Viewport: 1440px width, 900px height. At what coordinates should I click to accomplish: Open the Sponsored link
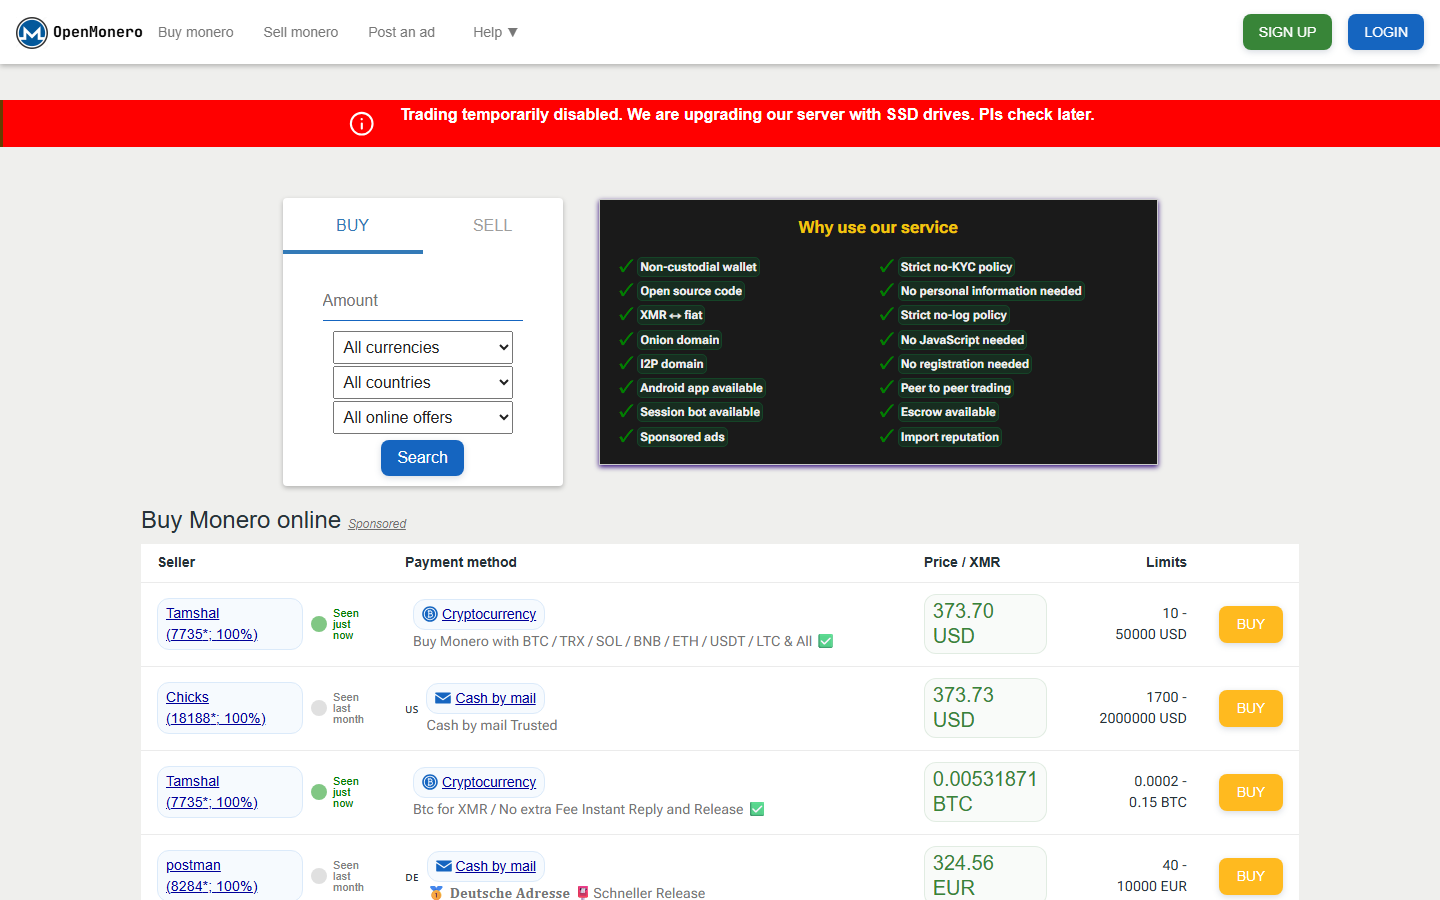coord(377,524)
